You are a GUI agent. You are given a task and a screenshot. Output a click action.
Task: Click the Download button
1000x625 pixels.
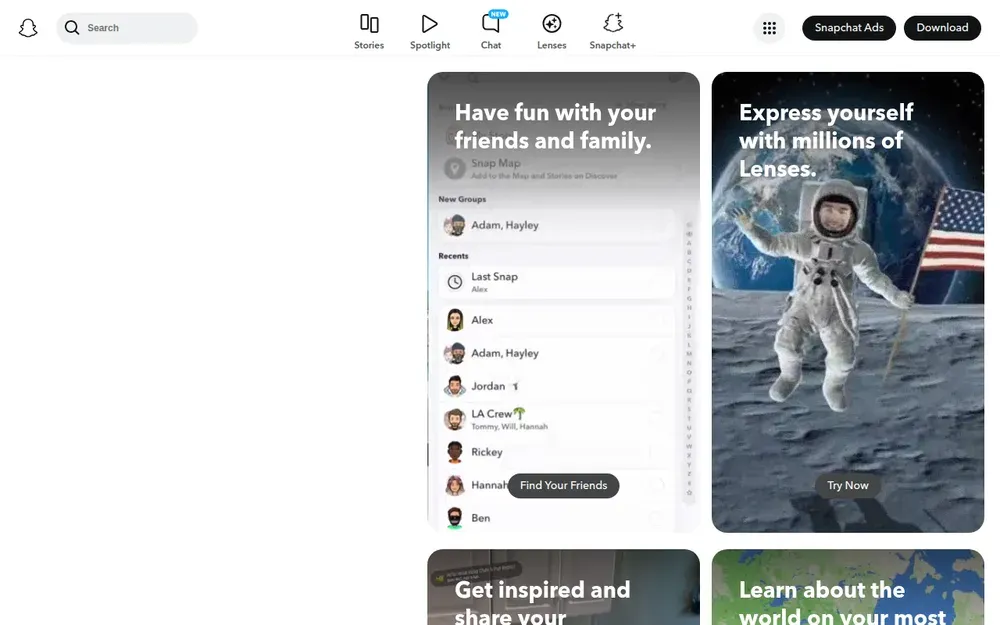[942, 28]
